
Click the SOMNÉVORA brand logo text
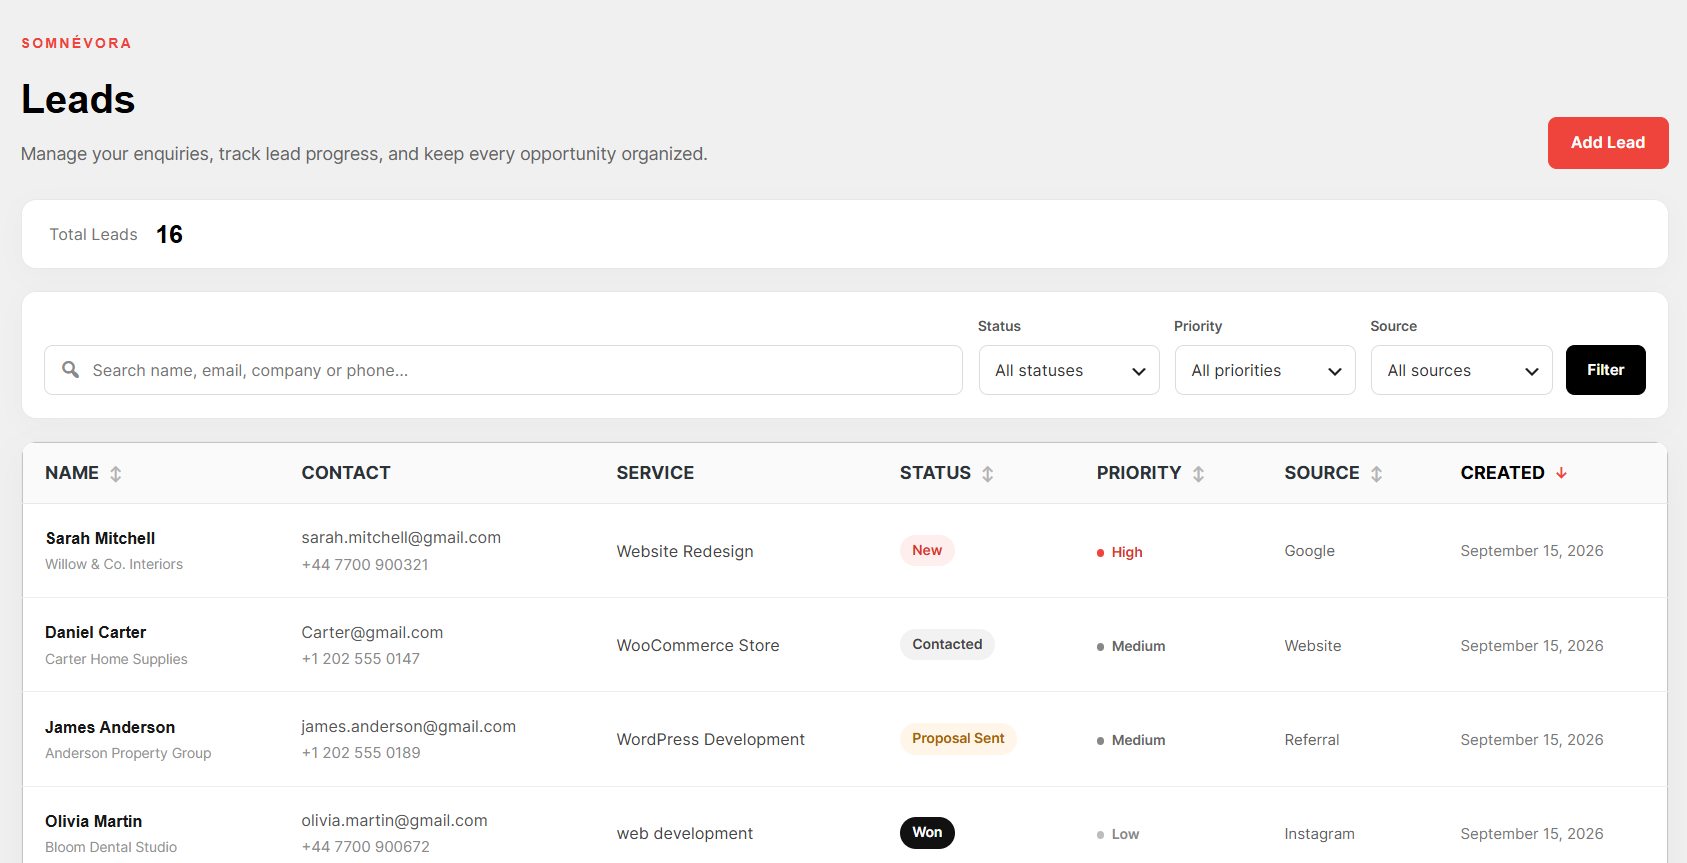76,43
